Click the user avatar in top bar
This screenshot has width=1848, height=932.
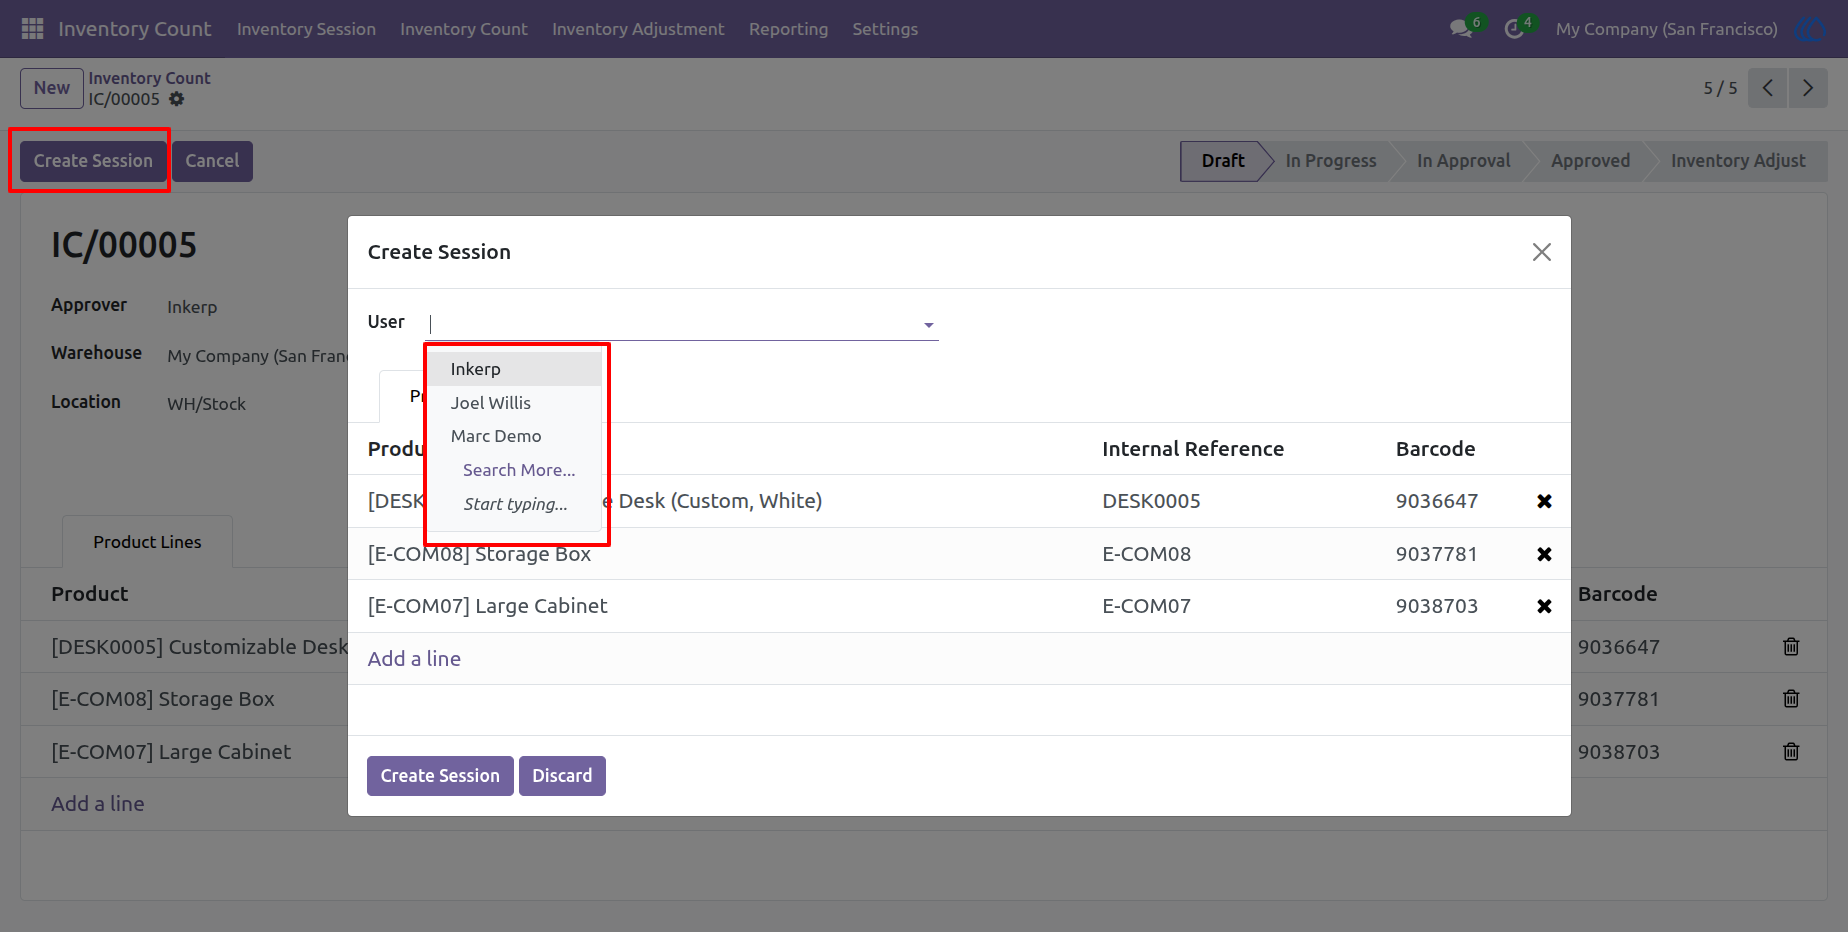1810,29
